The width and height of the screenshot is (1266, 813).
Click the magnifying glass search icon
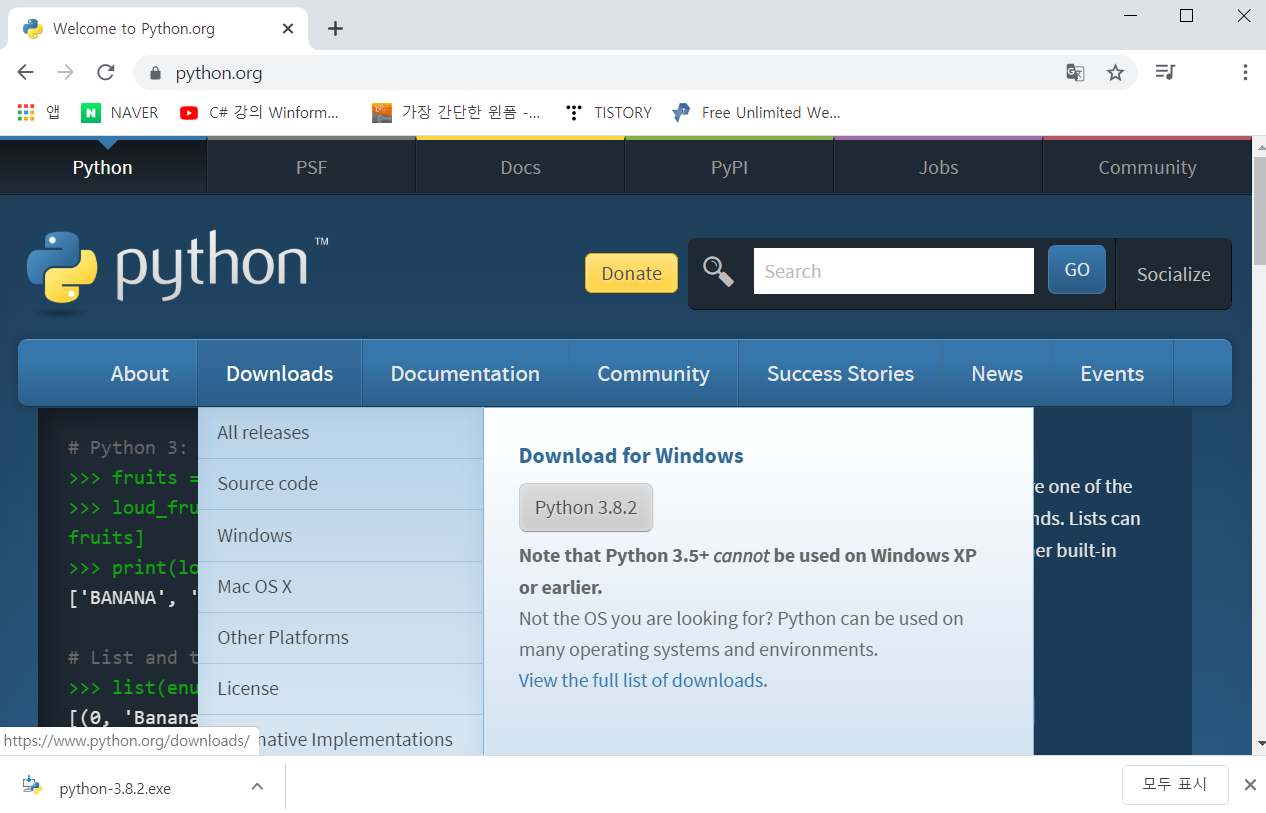718,271
